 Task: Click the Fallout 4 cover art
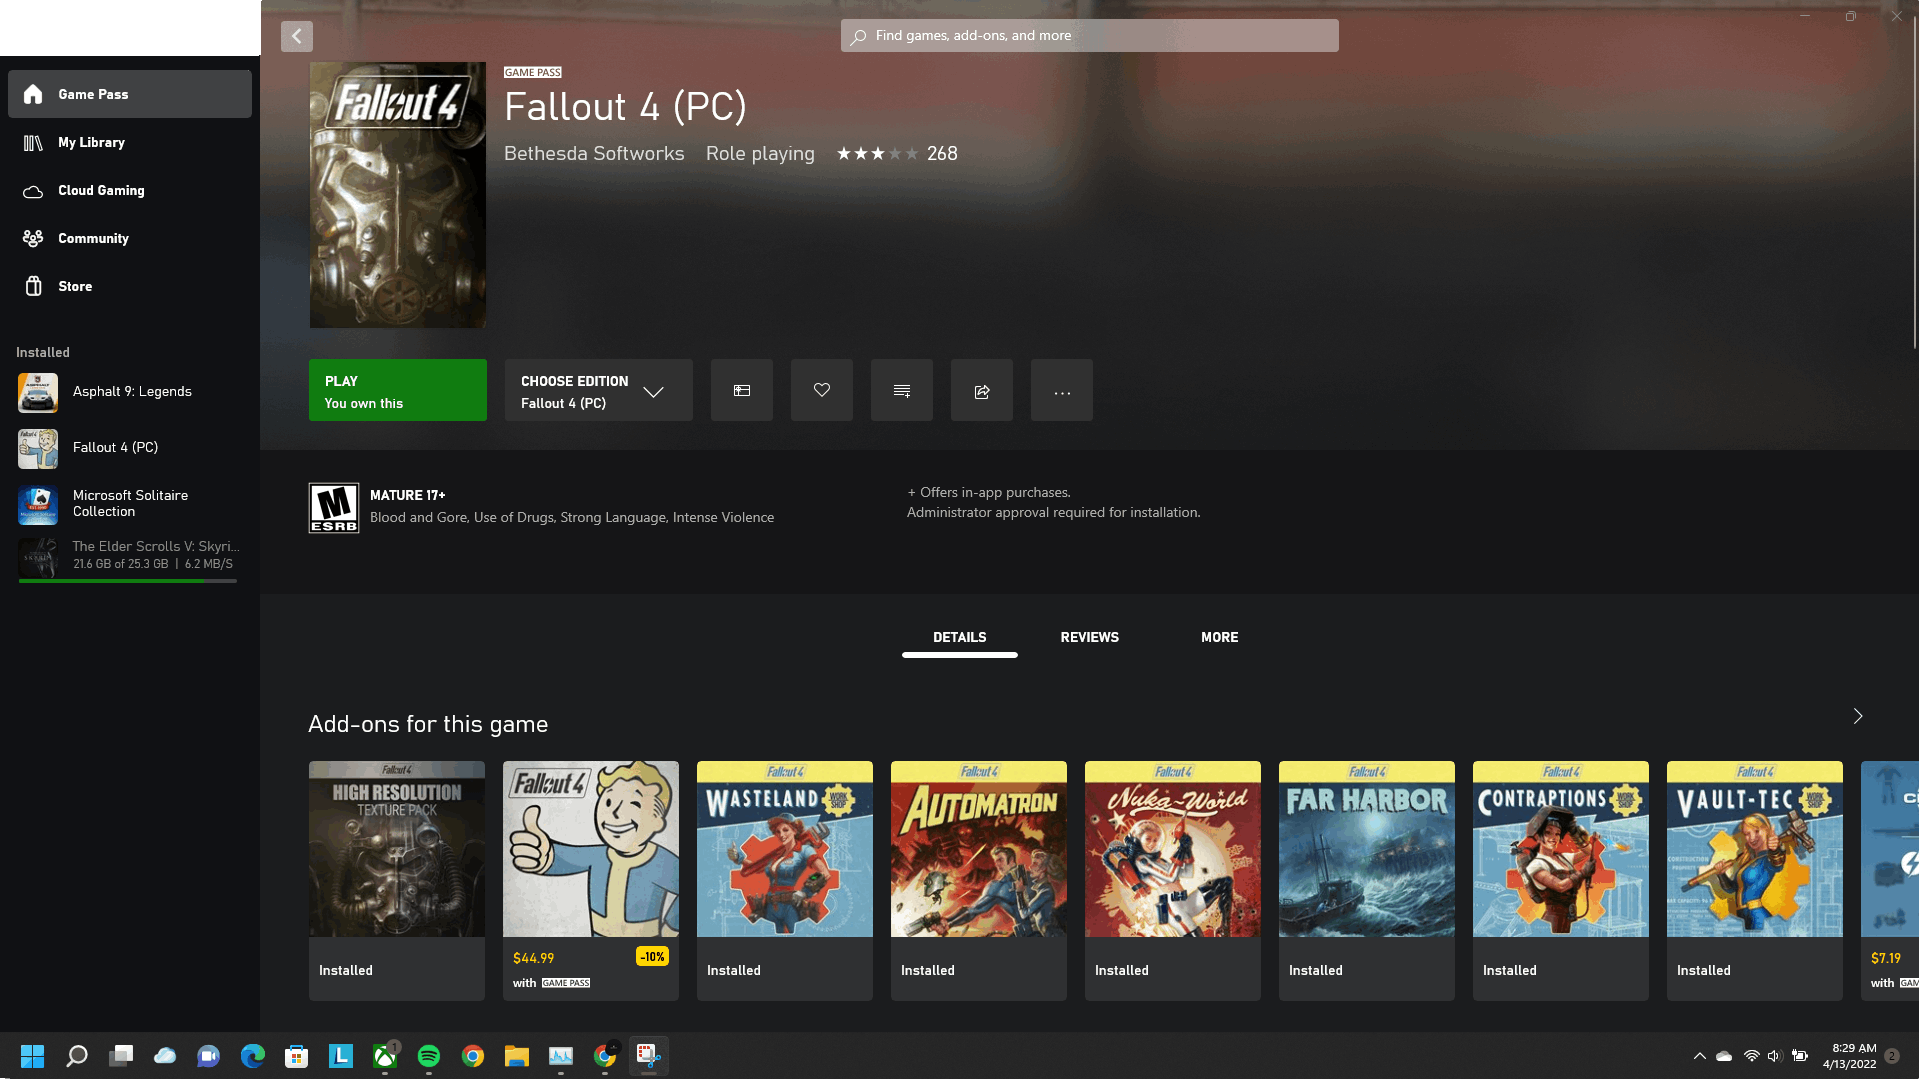point(398,195)
